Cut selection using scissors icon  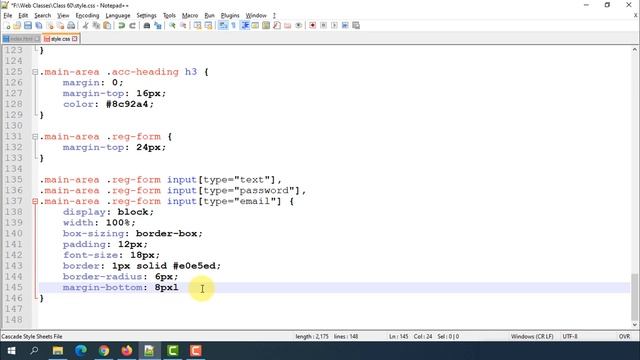(85, 26)
